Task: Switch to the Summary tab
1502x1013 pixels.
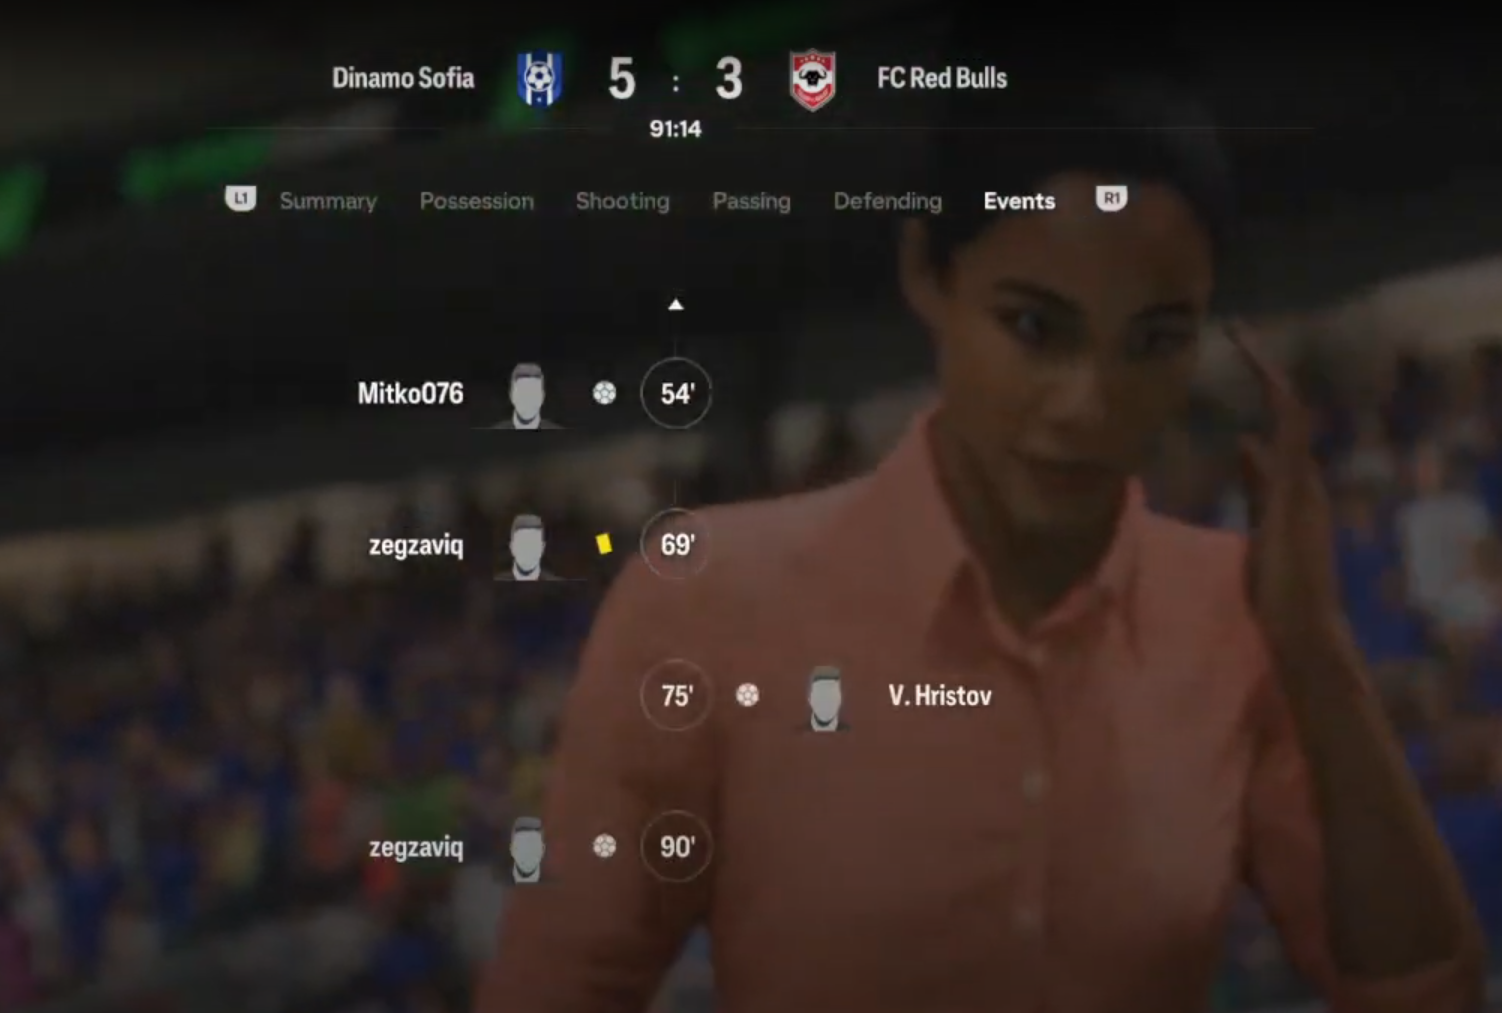Action: click(328, 201)
